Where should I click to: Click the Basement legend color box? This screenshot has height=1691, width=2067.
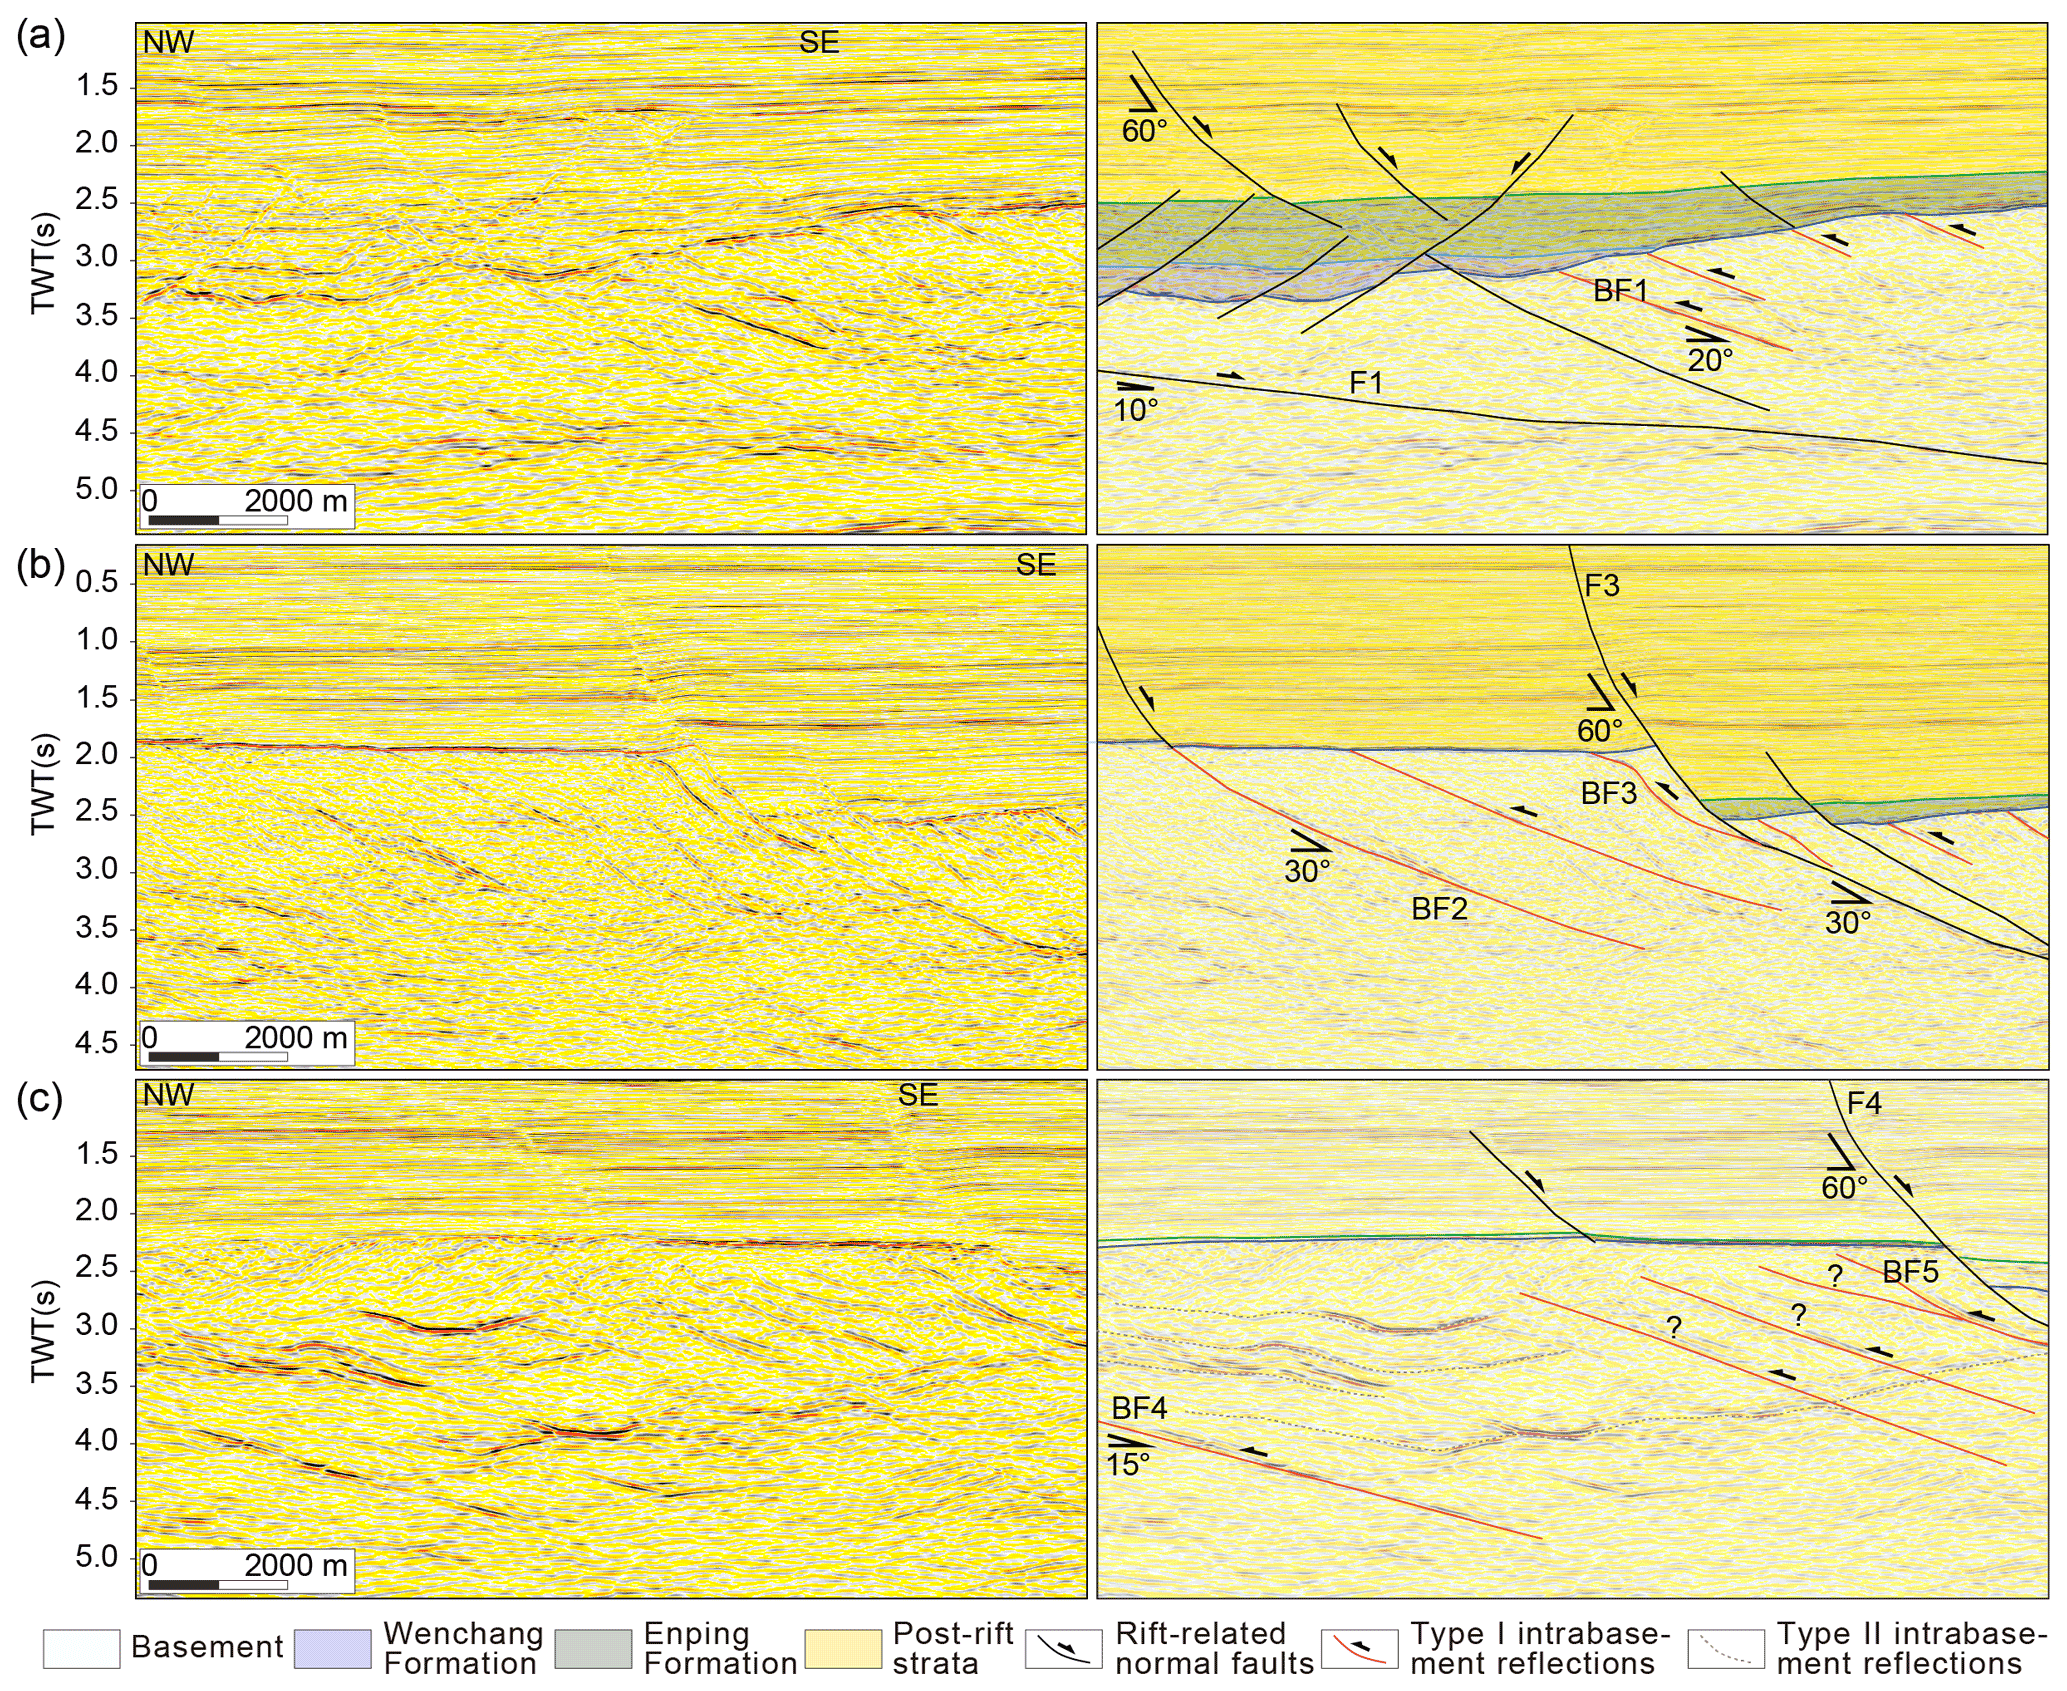point(82,1648)
